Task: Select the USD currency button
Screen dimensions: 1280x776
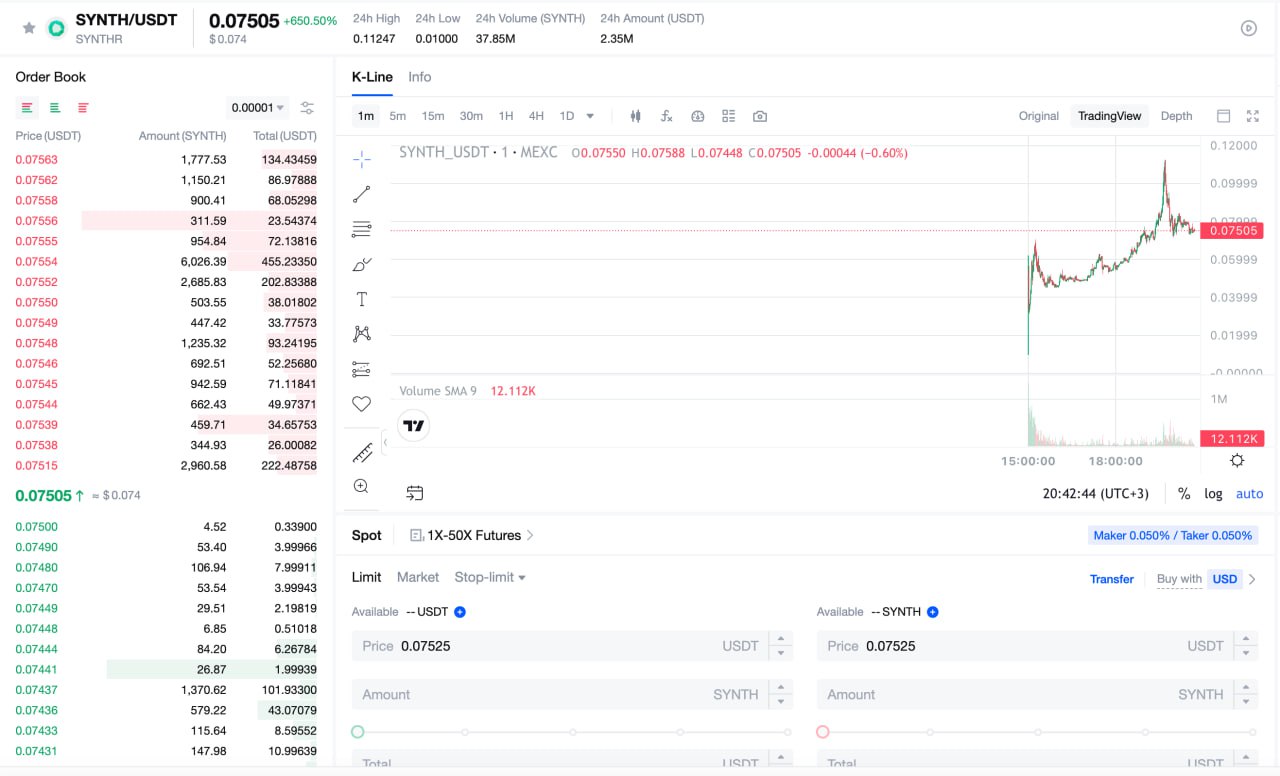Action: tap(1225, 579)
